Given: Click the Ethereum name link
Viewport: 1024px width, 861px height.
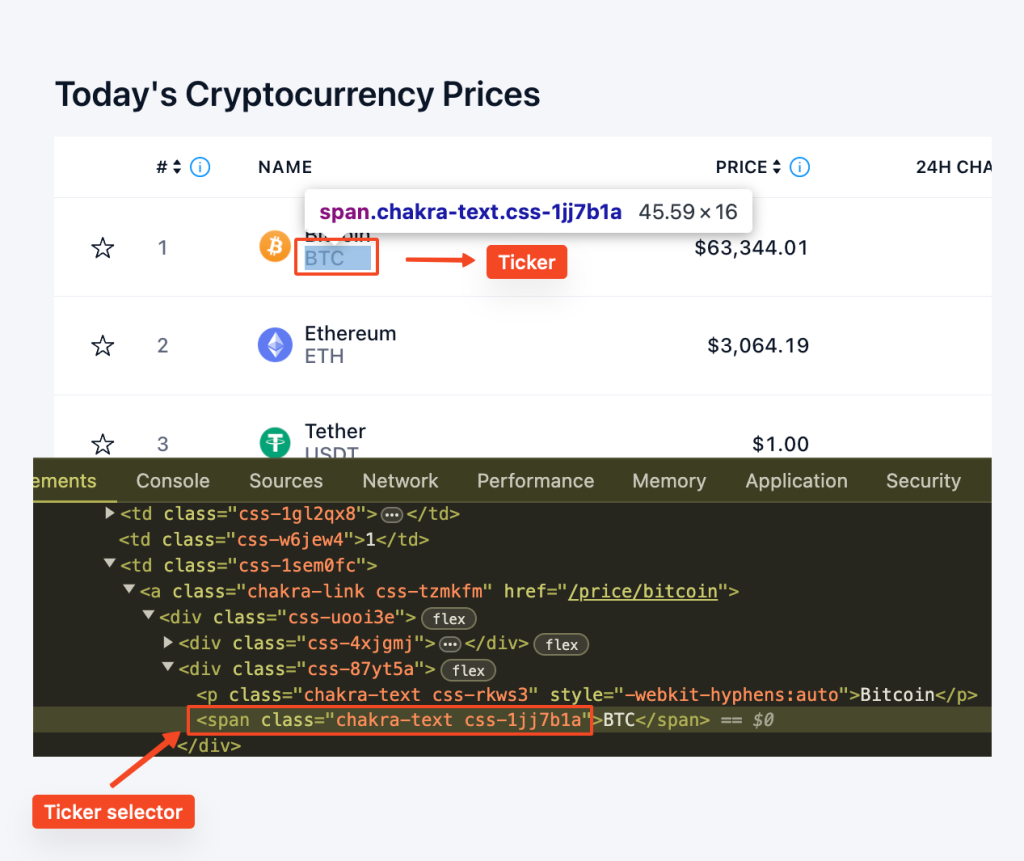Looking at the screenshot, I should (x=350, y=333).
